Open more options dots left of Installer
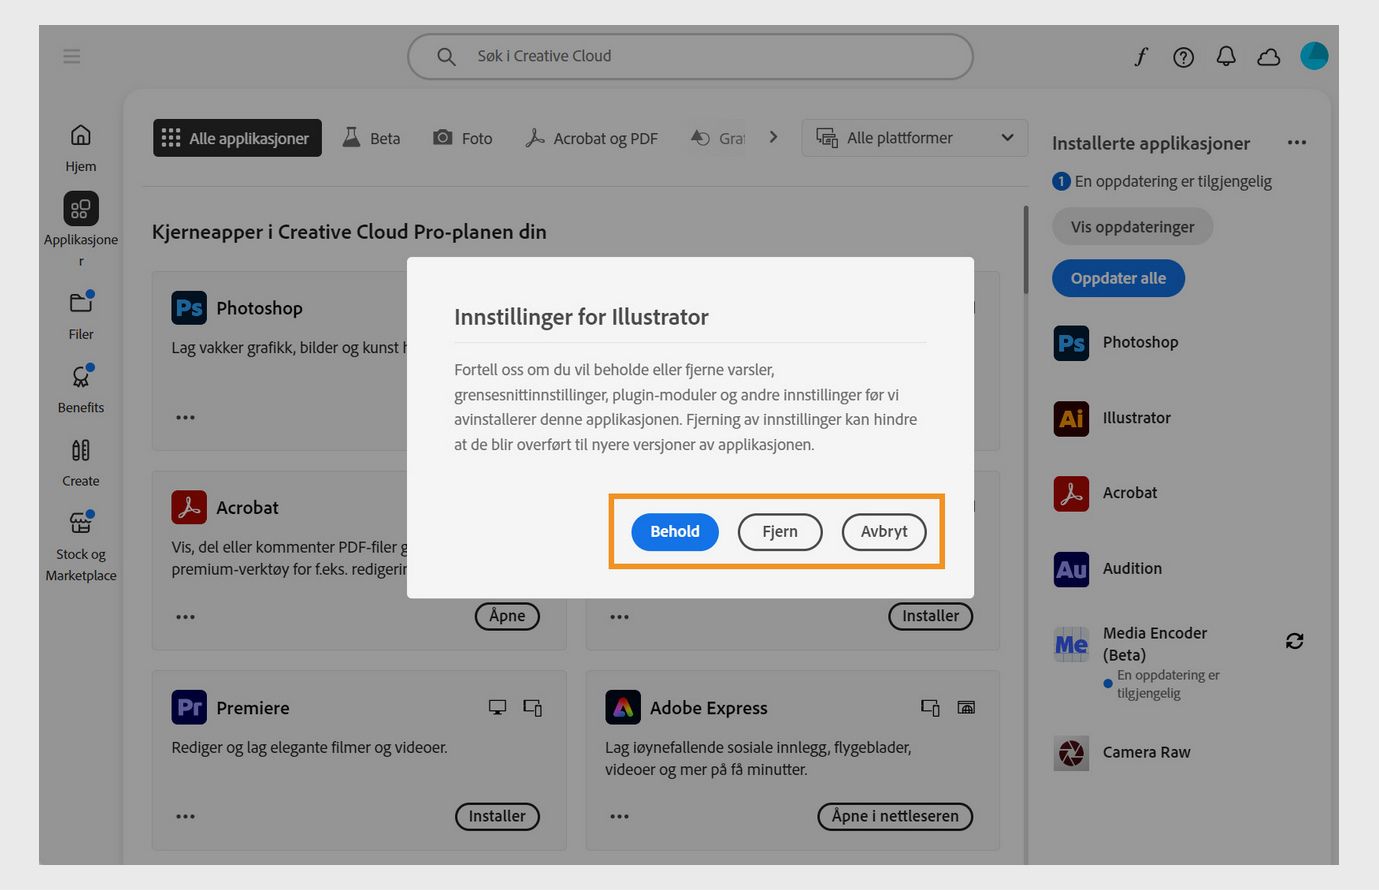The width and height of the screenshot is (1379, 890). point(619,617)
